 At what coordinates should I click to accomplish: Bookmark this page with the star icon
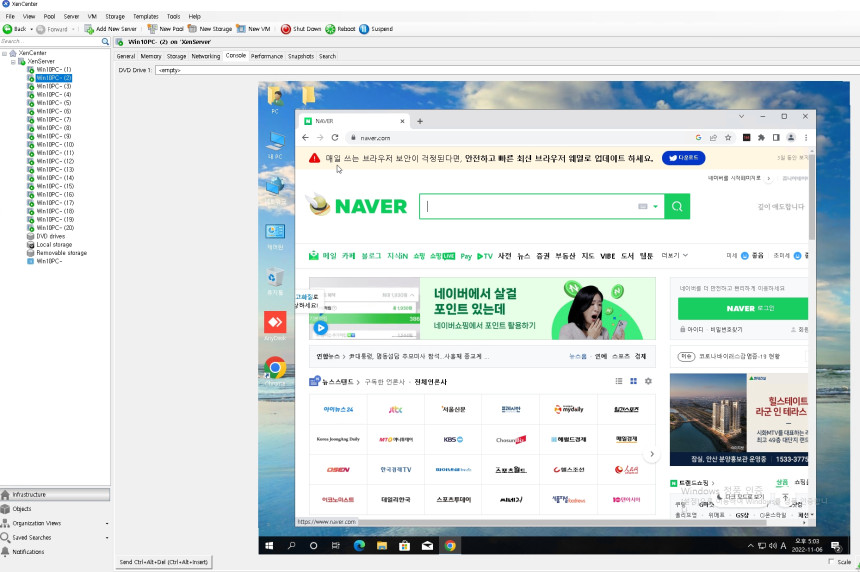click(x=728, y=138)
